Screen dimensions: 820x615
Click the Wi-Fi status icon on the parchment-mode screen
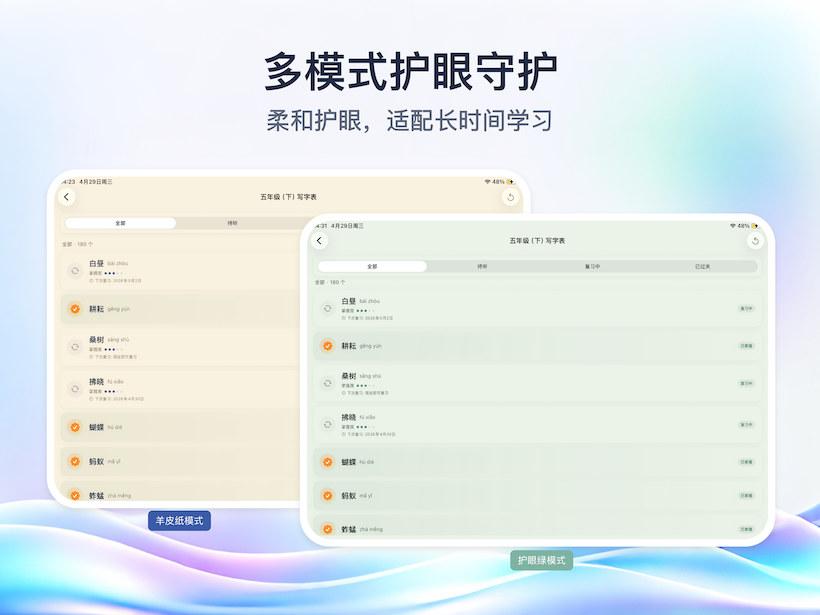pyautogui.click(x=487, y=182)
